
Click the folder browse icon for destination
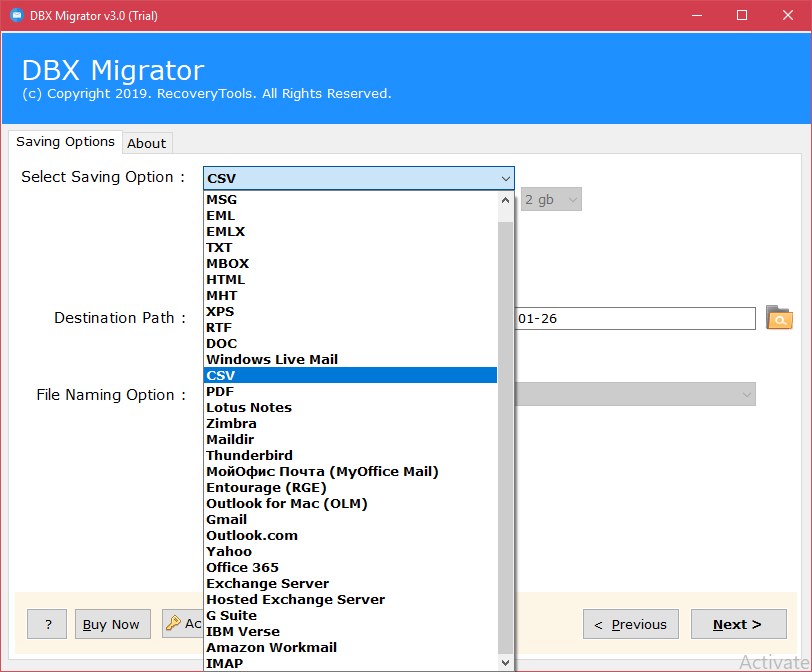pos(779,317)
